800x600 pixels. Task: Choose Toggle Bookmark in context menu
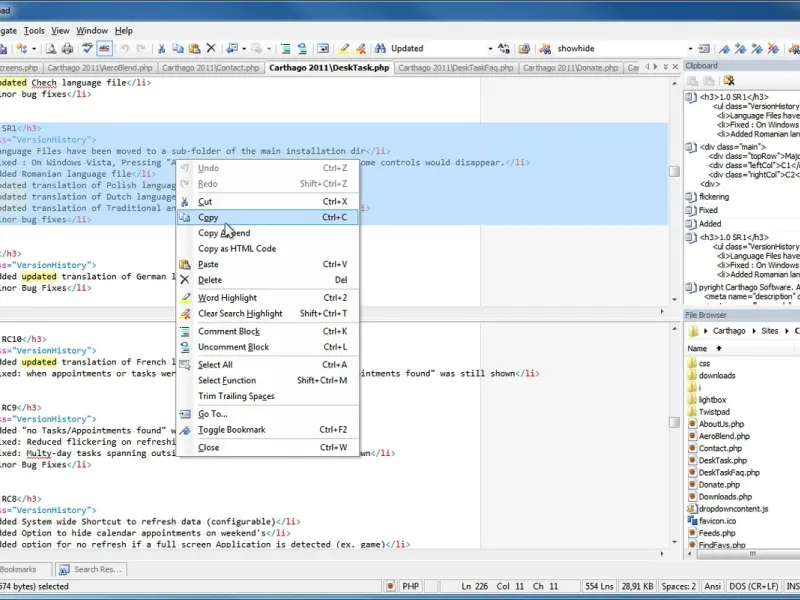(x=267, y=430)
